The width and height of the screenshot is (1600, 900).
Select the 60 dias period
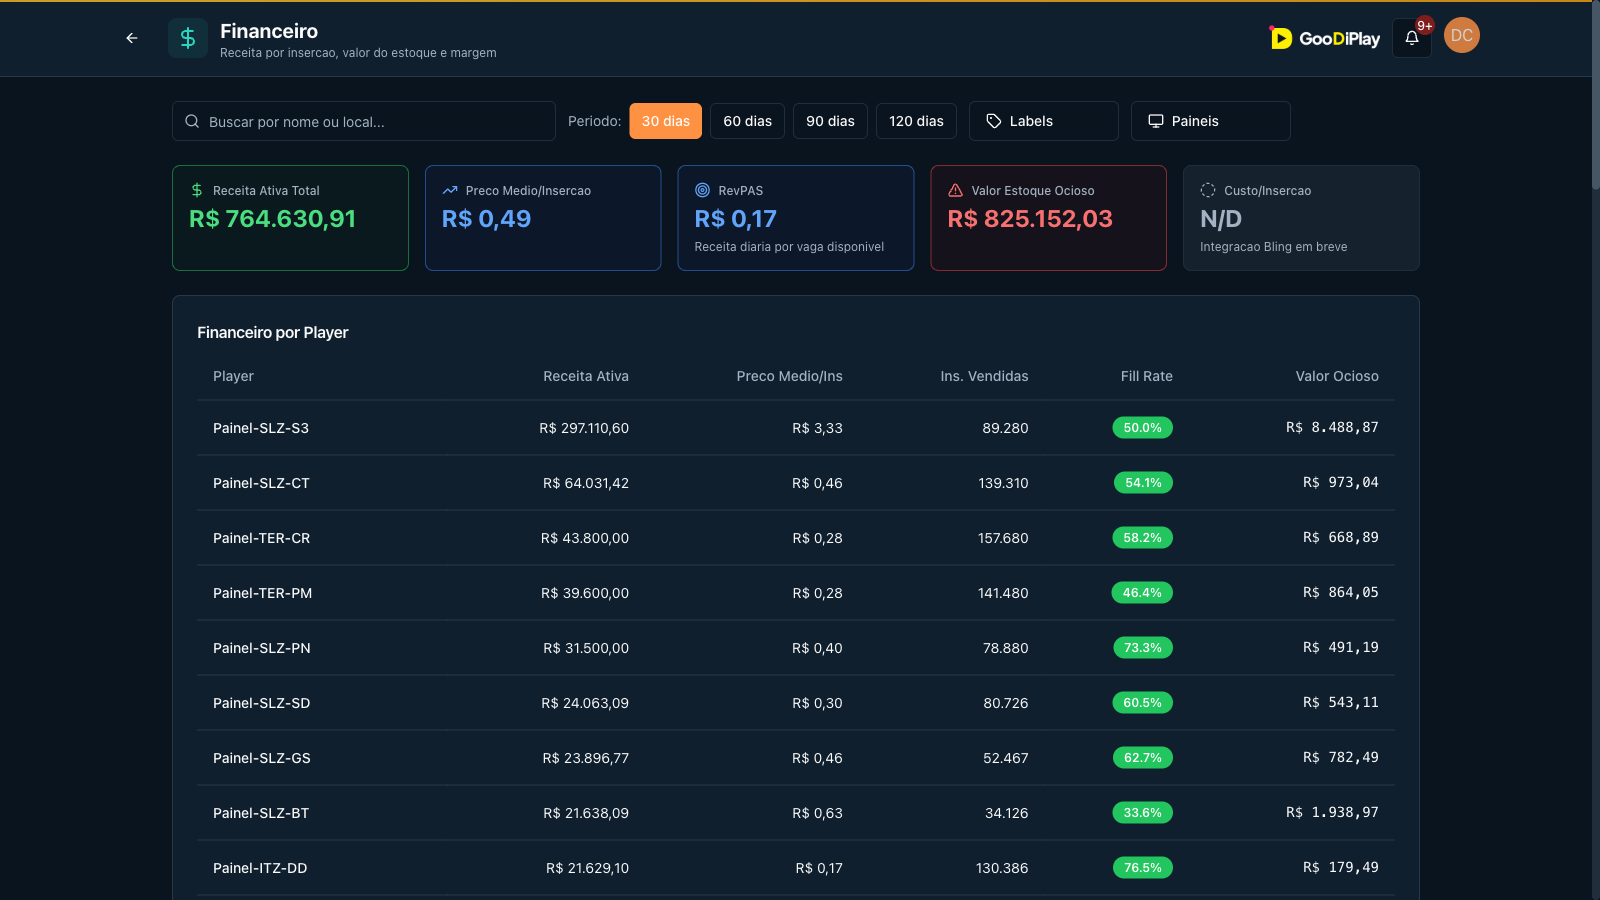(x=748, y=121)
